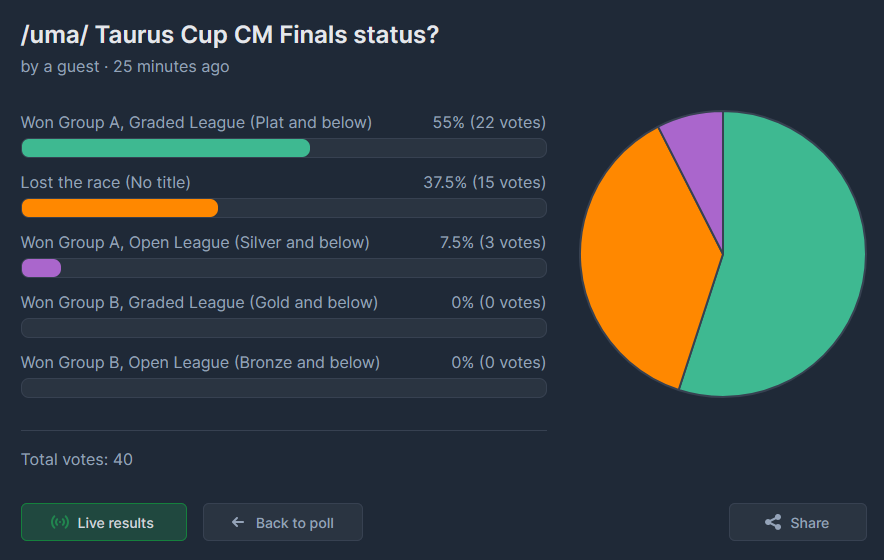
Task: Open the Live results button
Action: (104, 523)
